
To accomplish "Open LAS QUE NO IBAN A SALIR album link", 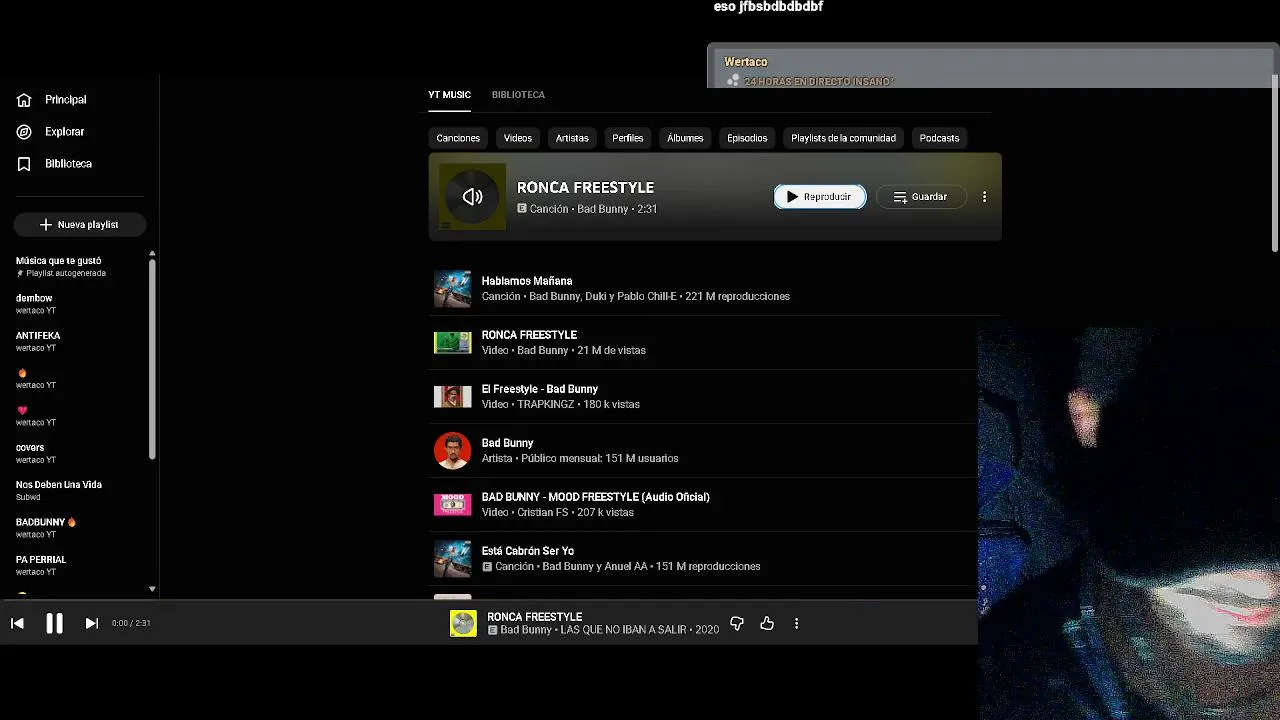I will 624,630.
